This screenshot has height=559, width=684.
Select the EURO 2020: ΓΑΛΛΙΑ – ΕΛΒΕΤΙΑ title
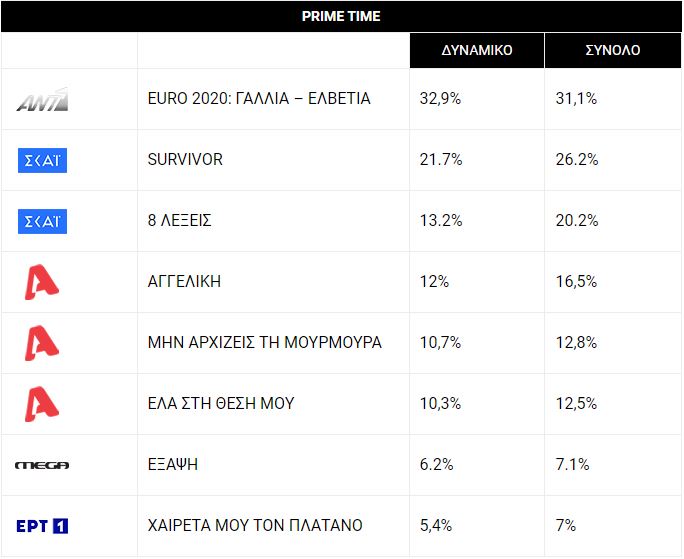[258, 99]
